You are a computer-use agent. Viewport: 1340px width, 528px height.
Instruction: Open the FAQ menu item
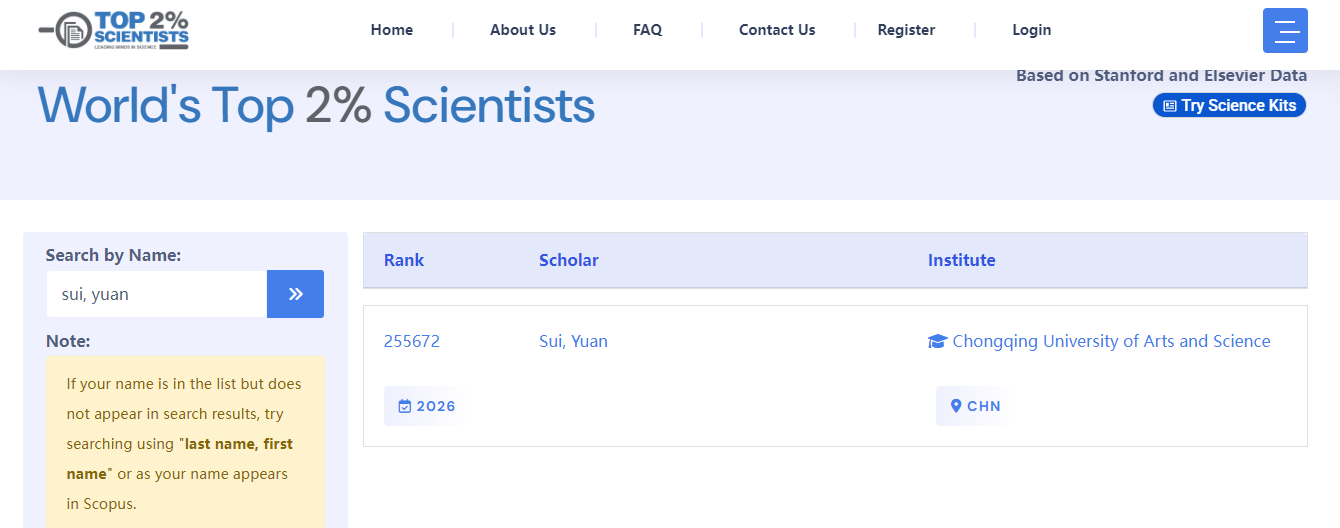click(x=648, y=30)
